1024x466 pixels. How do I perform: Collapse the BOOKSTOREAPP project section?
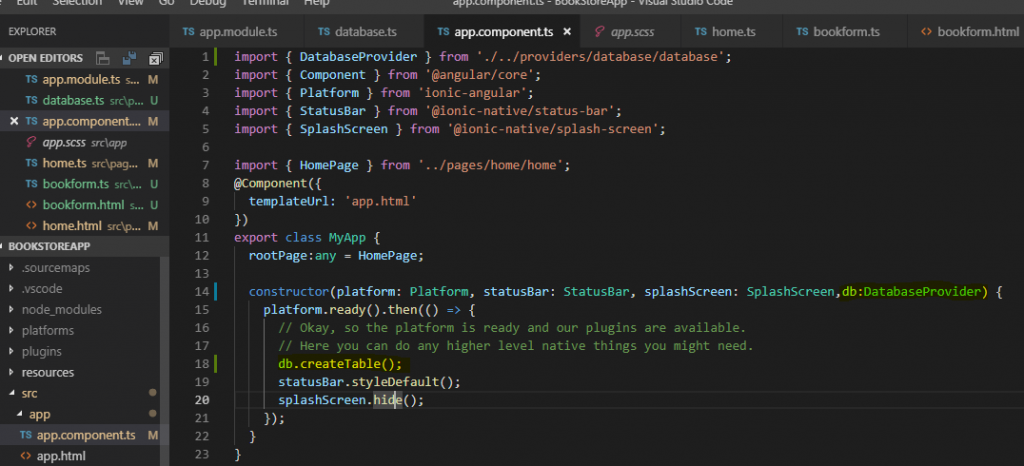(49, 246)
